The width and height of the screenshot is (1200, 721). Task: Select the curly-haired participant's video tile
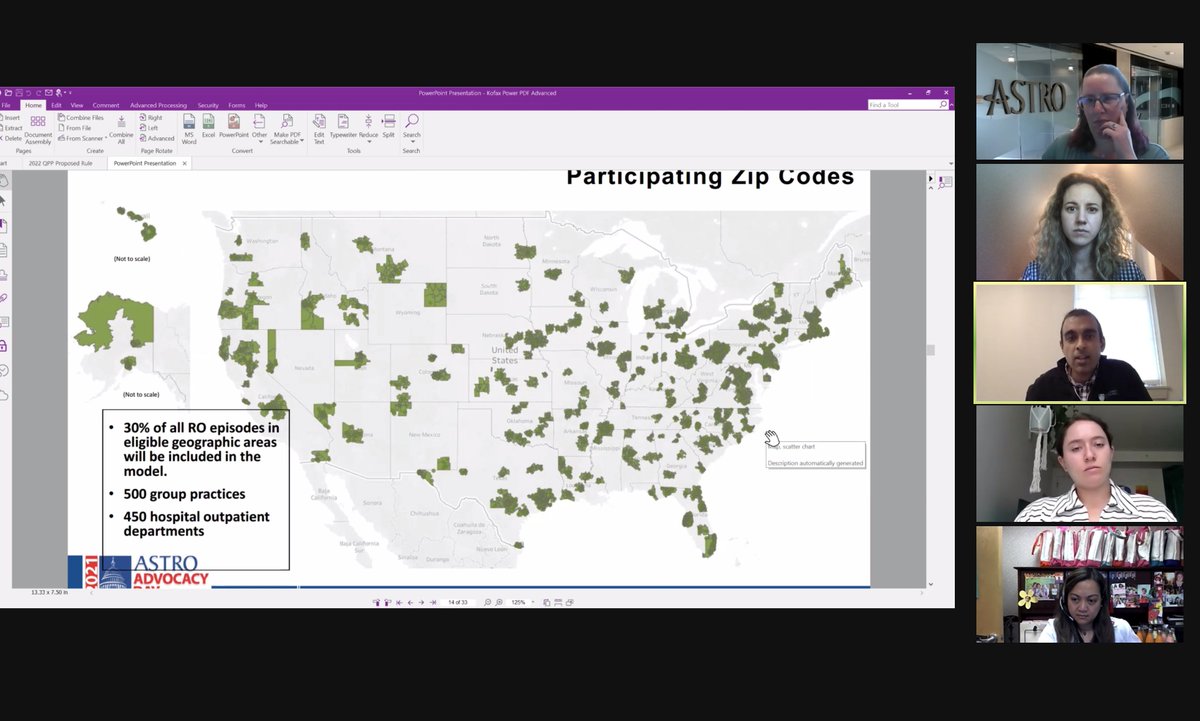pos(1079,222)
